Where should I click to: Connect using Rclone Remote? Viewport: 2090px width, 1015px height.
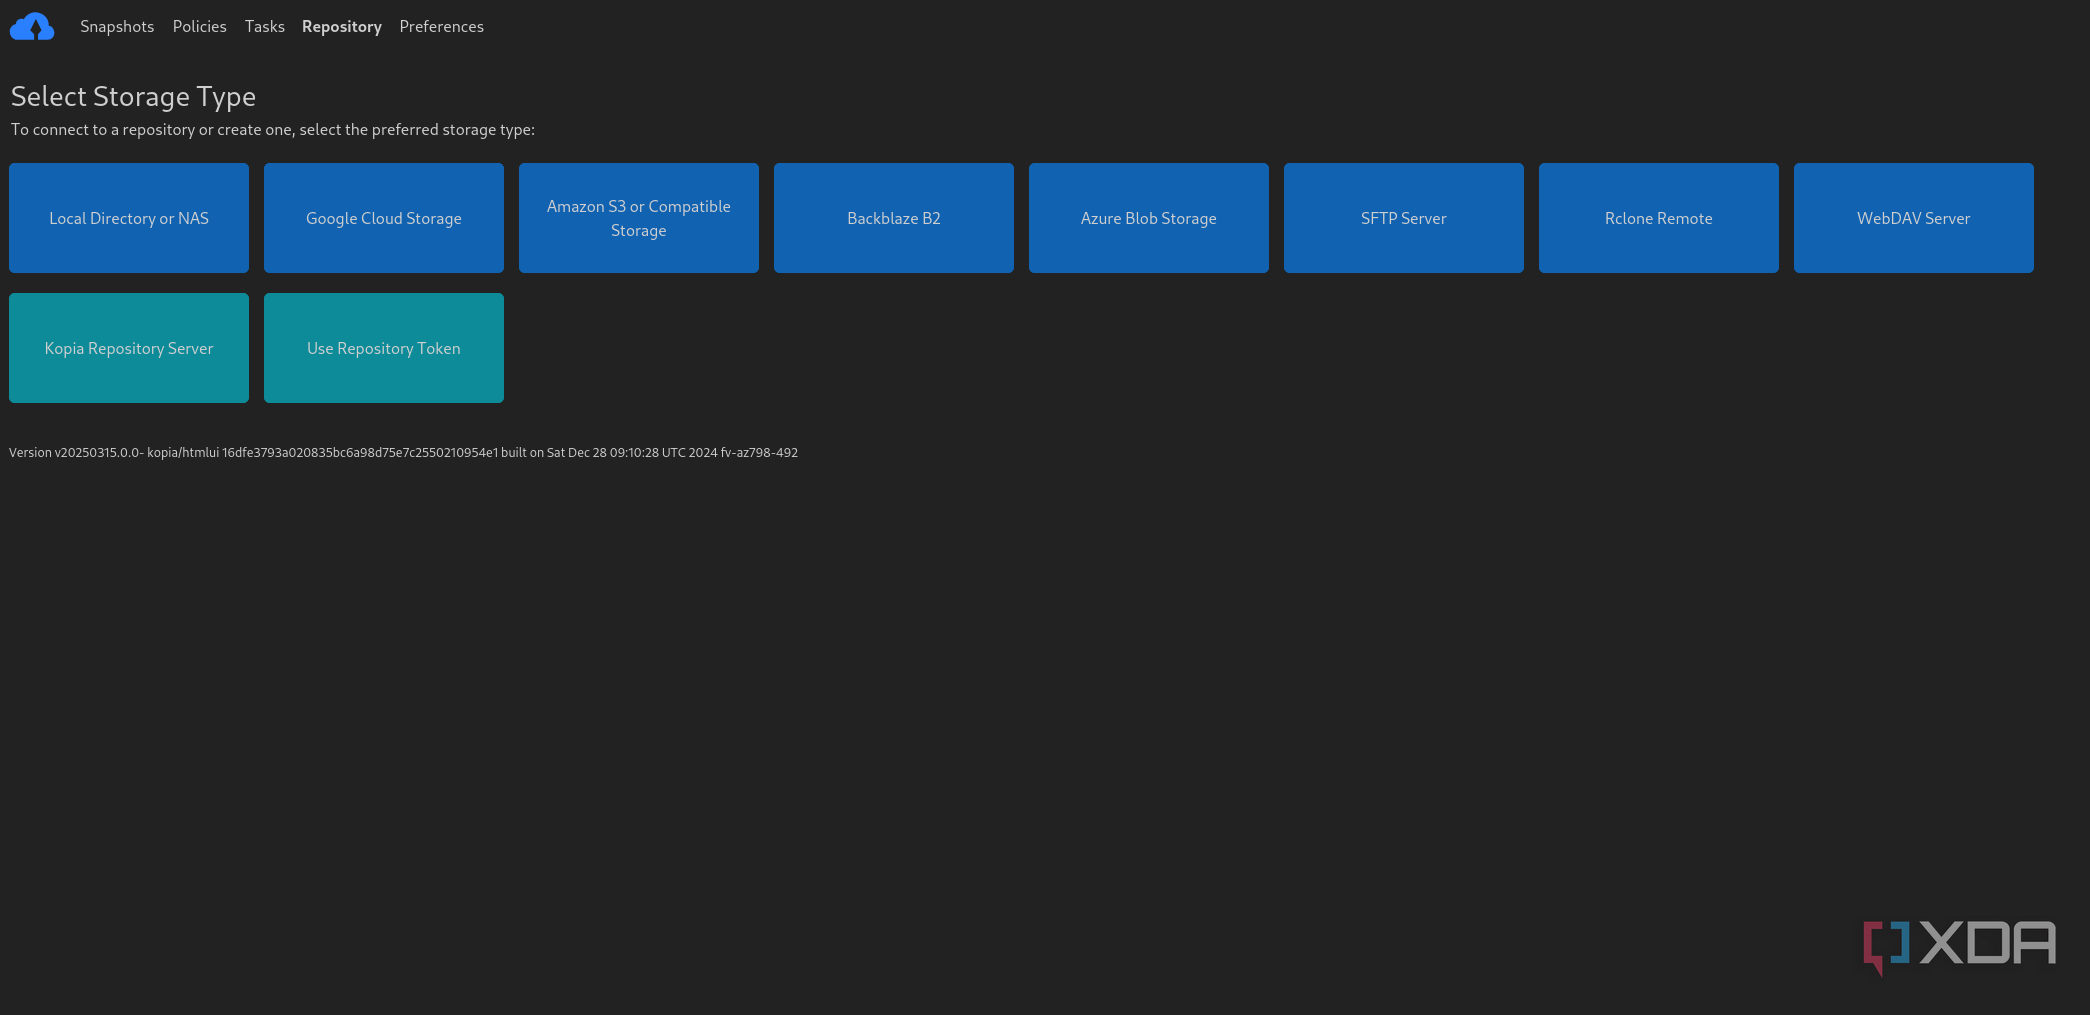[x=1658, y=217]
